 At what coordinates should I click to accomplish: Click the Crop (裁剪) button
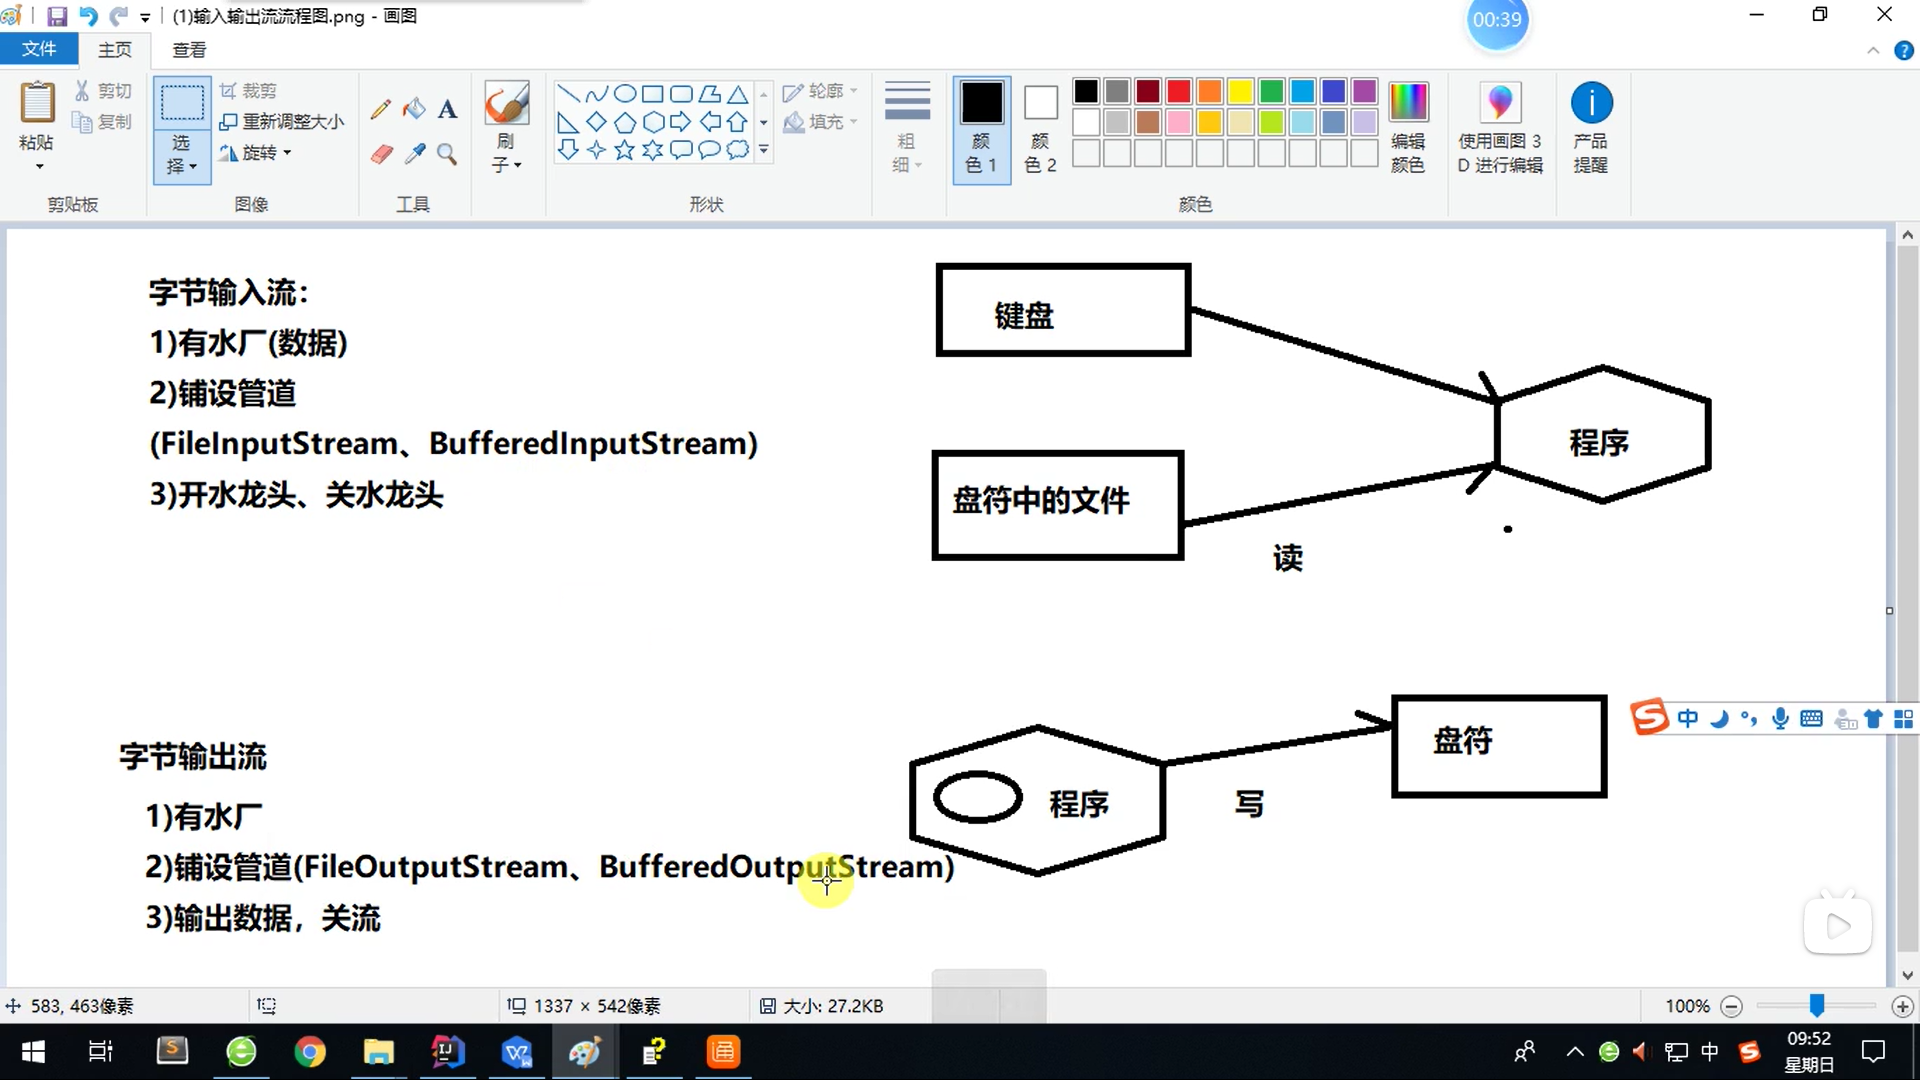248,91
